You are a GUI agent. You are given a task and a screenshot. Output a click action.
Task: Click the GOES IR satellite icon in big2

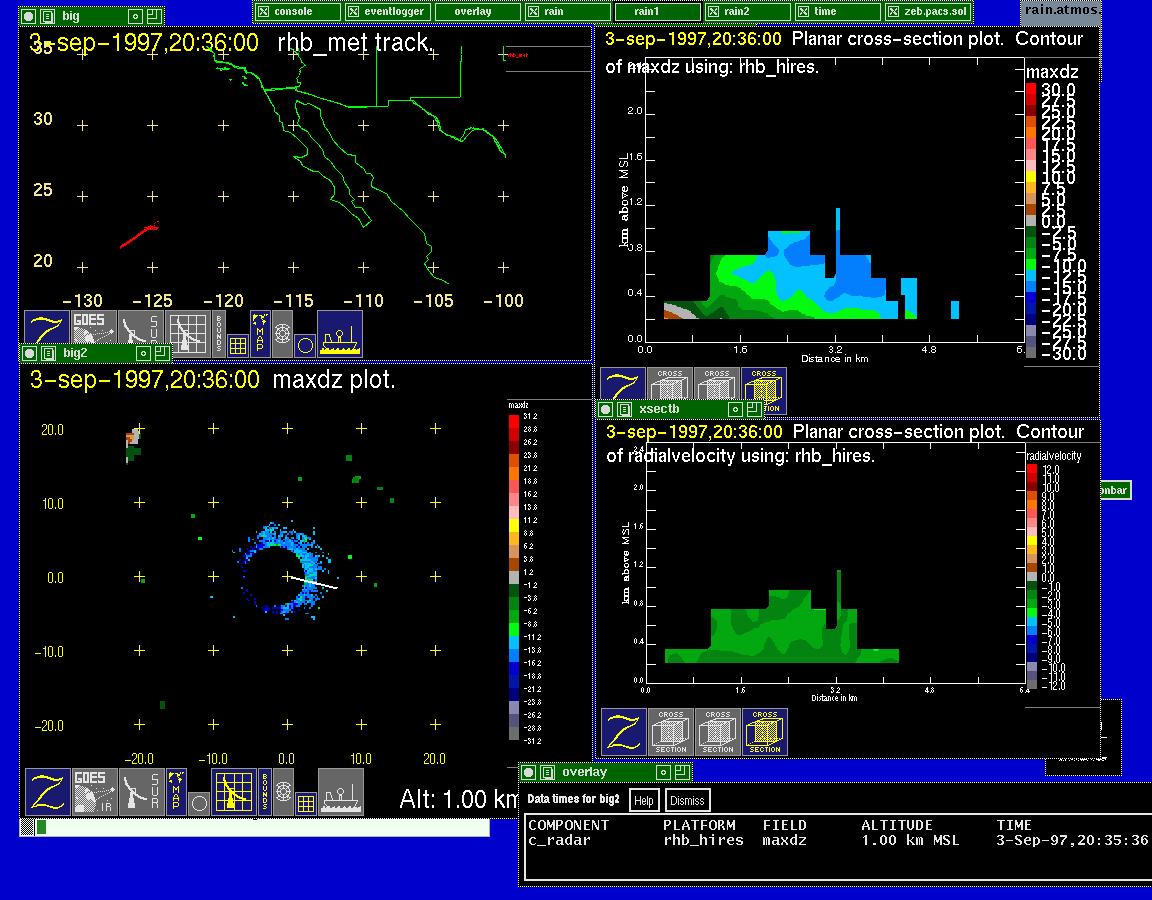(x=89, y=790)
